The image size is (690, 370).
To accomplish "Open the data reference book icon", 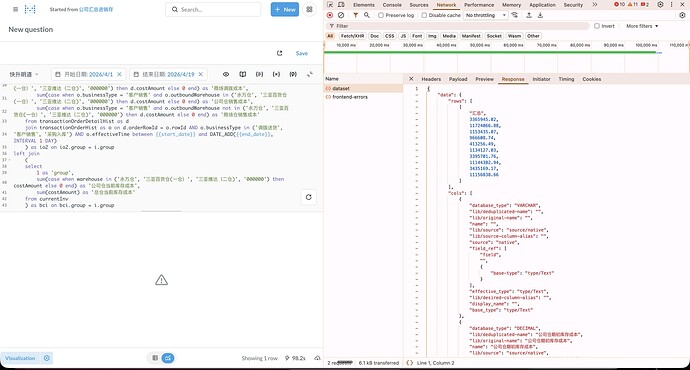I will click(x=242, y=74).
